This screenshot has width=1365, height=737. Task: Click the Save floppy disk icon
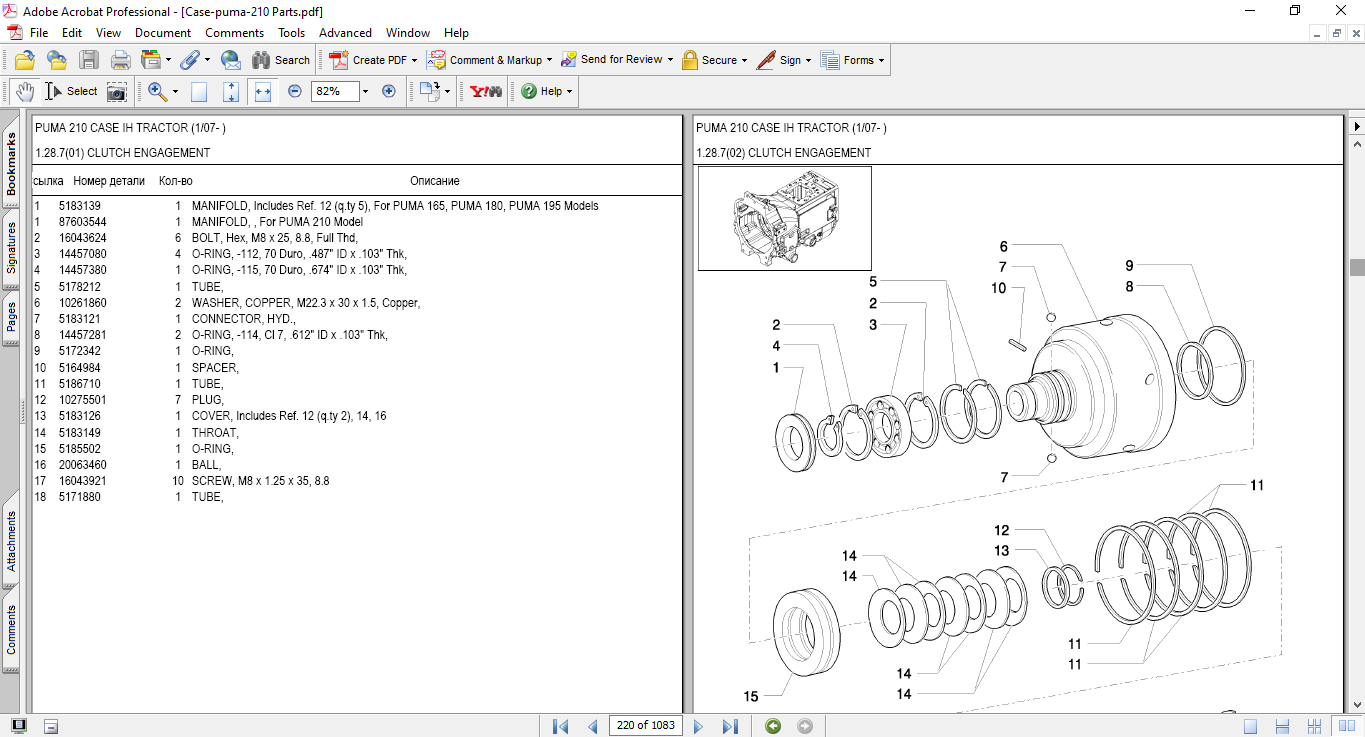coord(89,60)
